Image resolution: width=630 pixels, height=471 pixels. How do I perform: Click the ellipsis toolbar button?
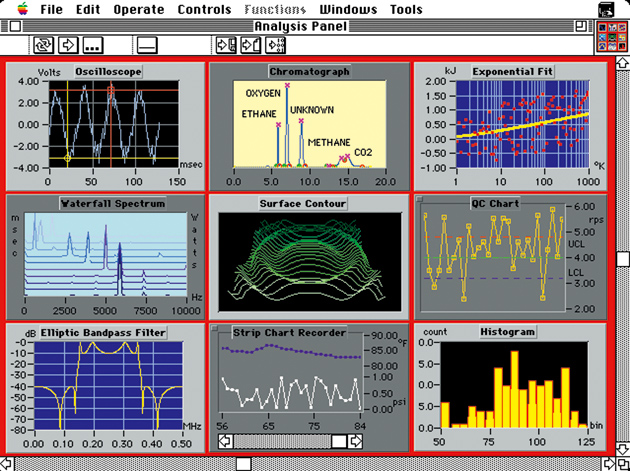pyautogui.click(x=93, y=45)
